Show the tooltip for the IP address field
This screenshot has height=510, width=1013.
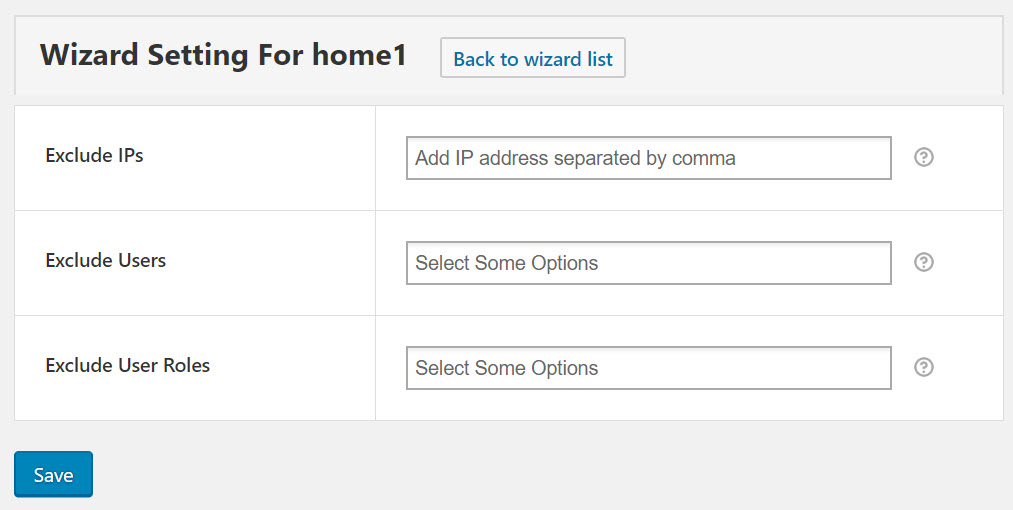tap(924, 157)
